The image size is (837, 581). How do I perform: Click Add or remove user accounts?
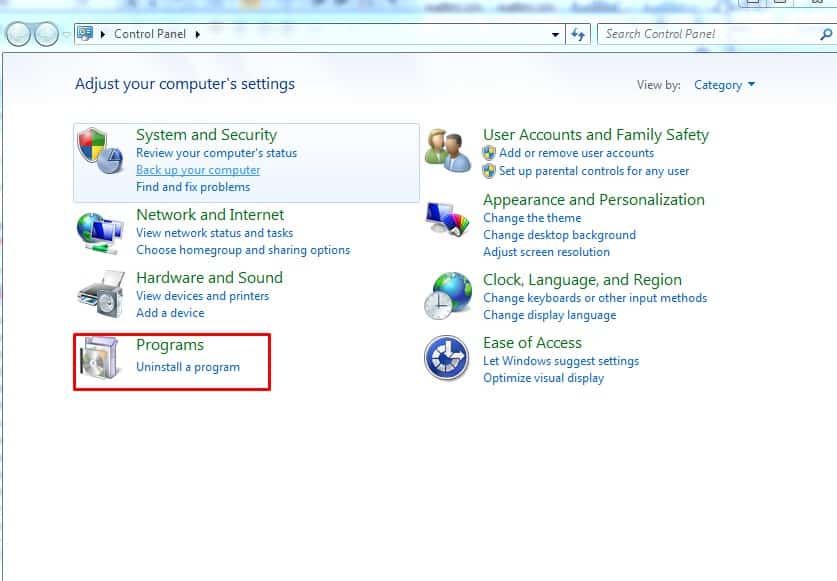coord(576,153)
